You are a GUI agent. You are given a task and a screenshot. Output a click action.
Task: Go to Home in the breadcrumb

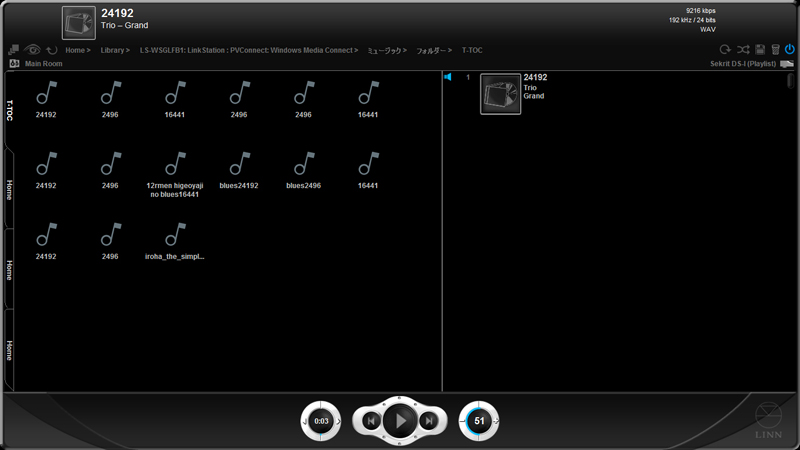click(x=76, y=50)
